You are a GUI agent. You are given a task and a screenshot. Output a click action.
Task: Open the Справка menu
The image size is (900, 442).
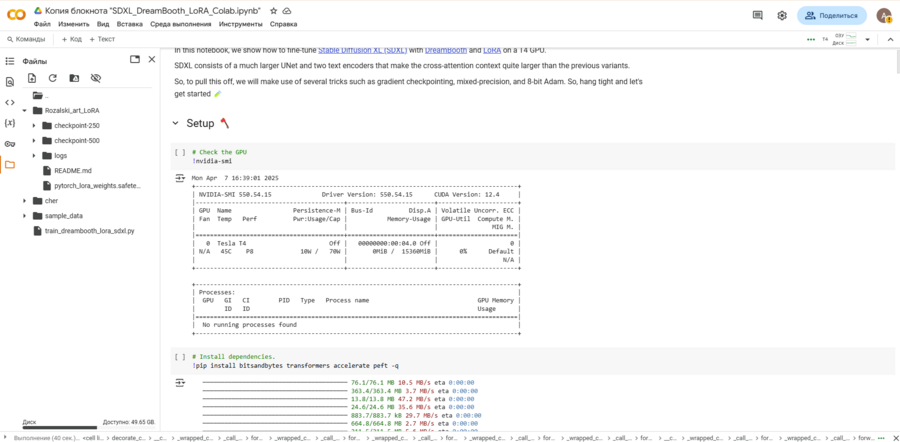click(x=284, y=24)
